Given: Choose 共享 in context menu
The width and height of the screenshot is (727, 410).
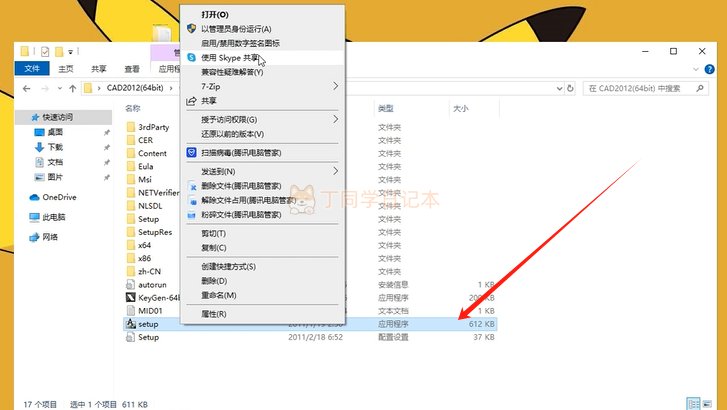Looking at the screenshot, I should (x=262, y=101).
